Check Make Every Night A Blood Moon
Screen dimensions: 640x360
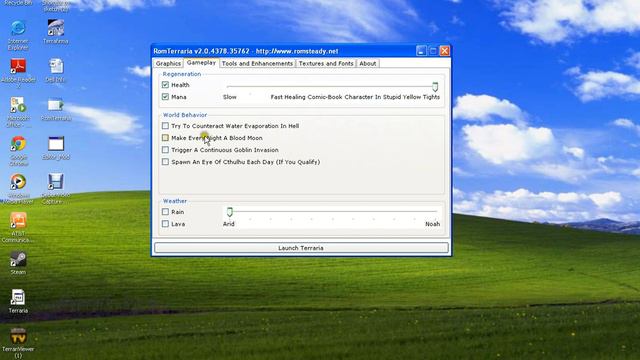tap(165, 138)
